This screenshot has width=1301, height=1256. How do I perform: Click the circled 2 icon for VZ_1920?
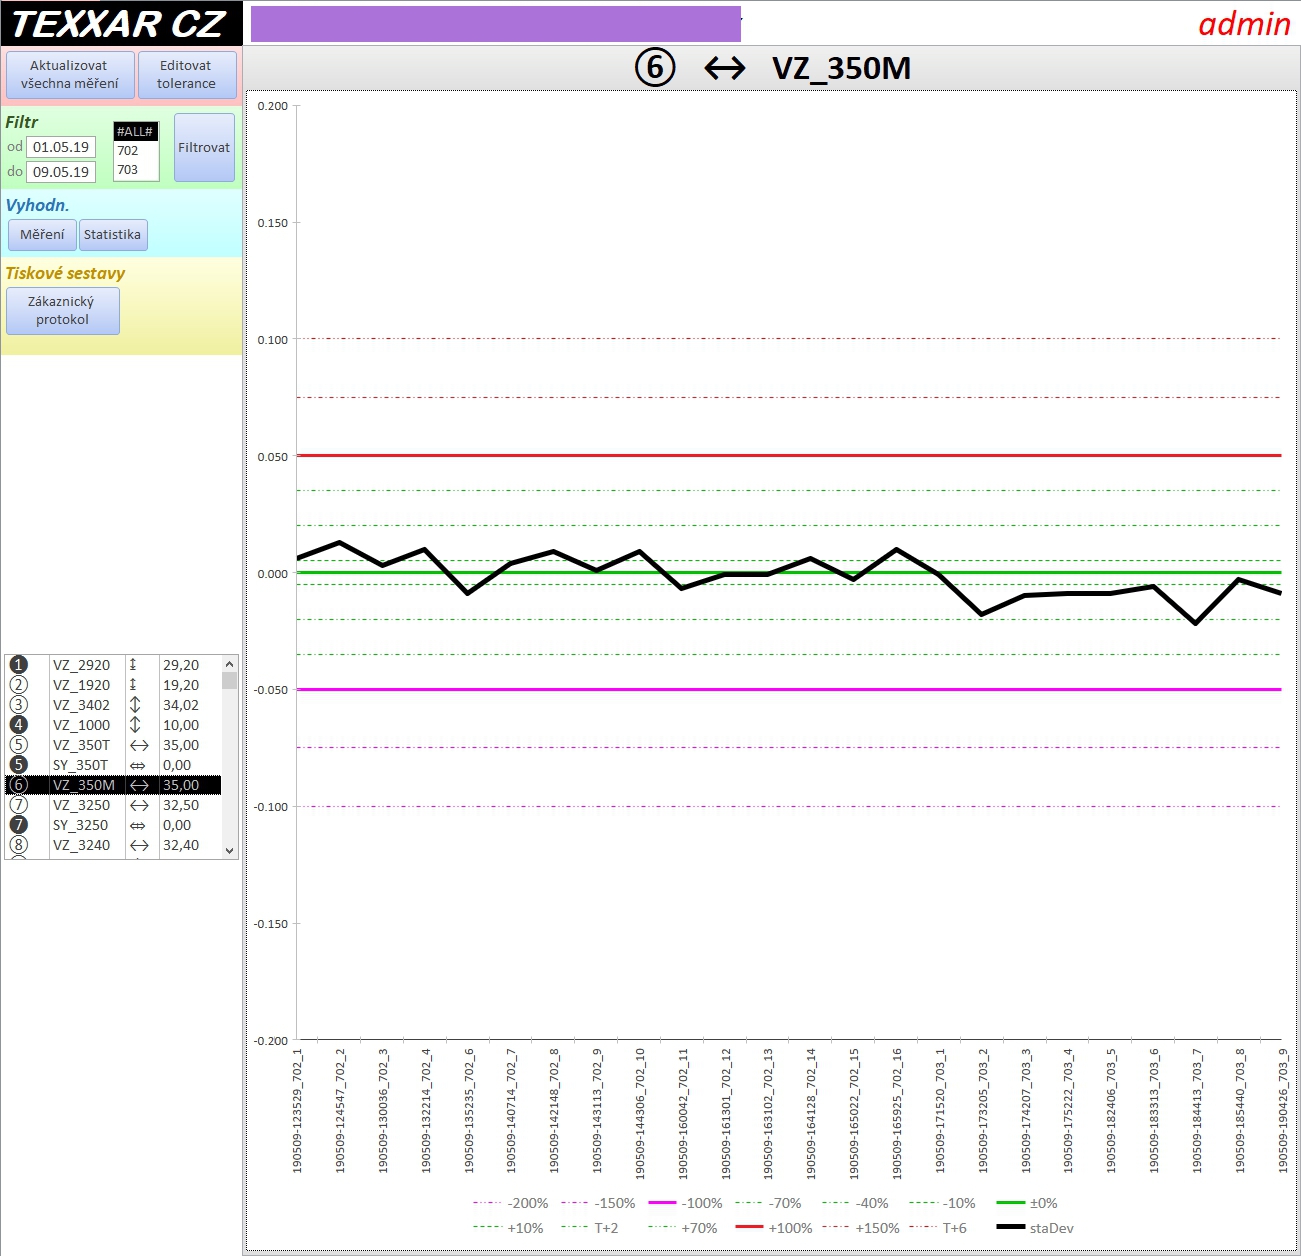click(x=18, y=685)
